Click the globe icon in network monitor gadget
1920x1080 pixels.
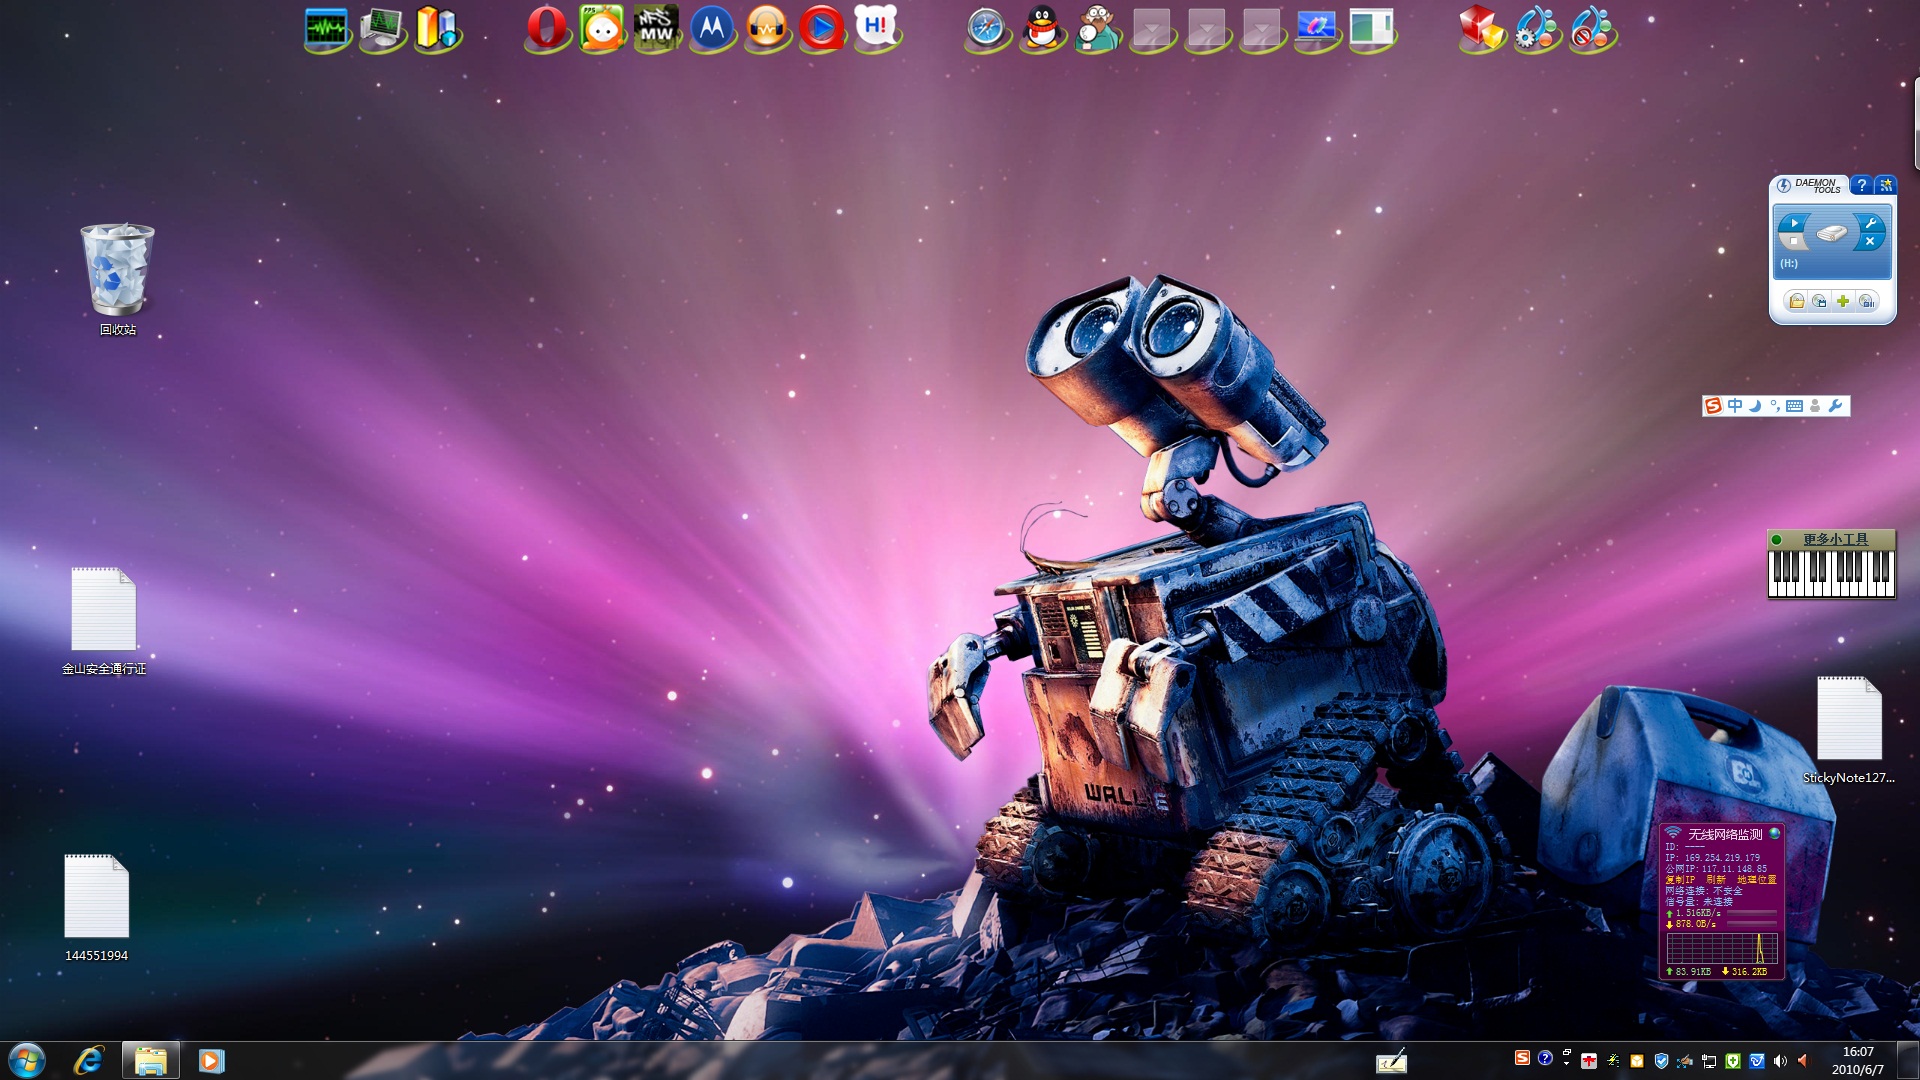click(x=1774, y=833)
